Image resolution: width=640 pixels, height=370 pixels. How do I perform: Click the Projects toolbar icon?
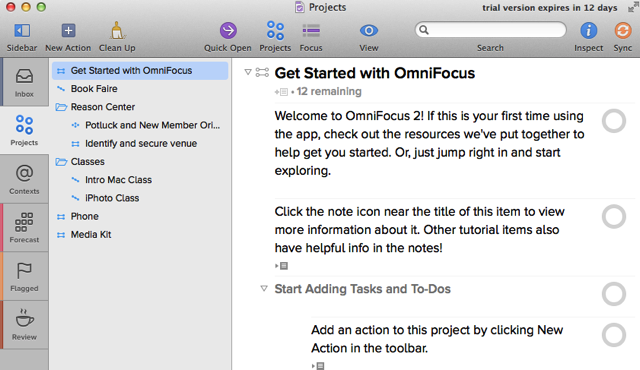click(275, 31)
